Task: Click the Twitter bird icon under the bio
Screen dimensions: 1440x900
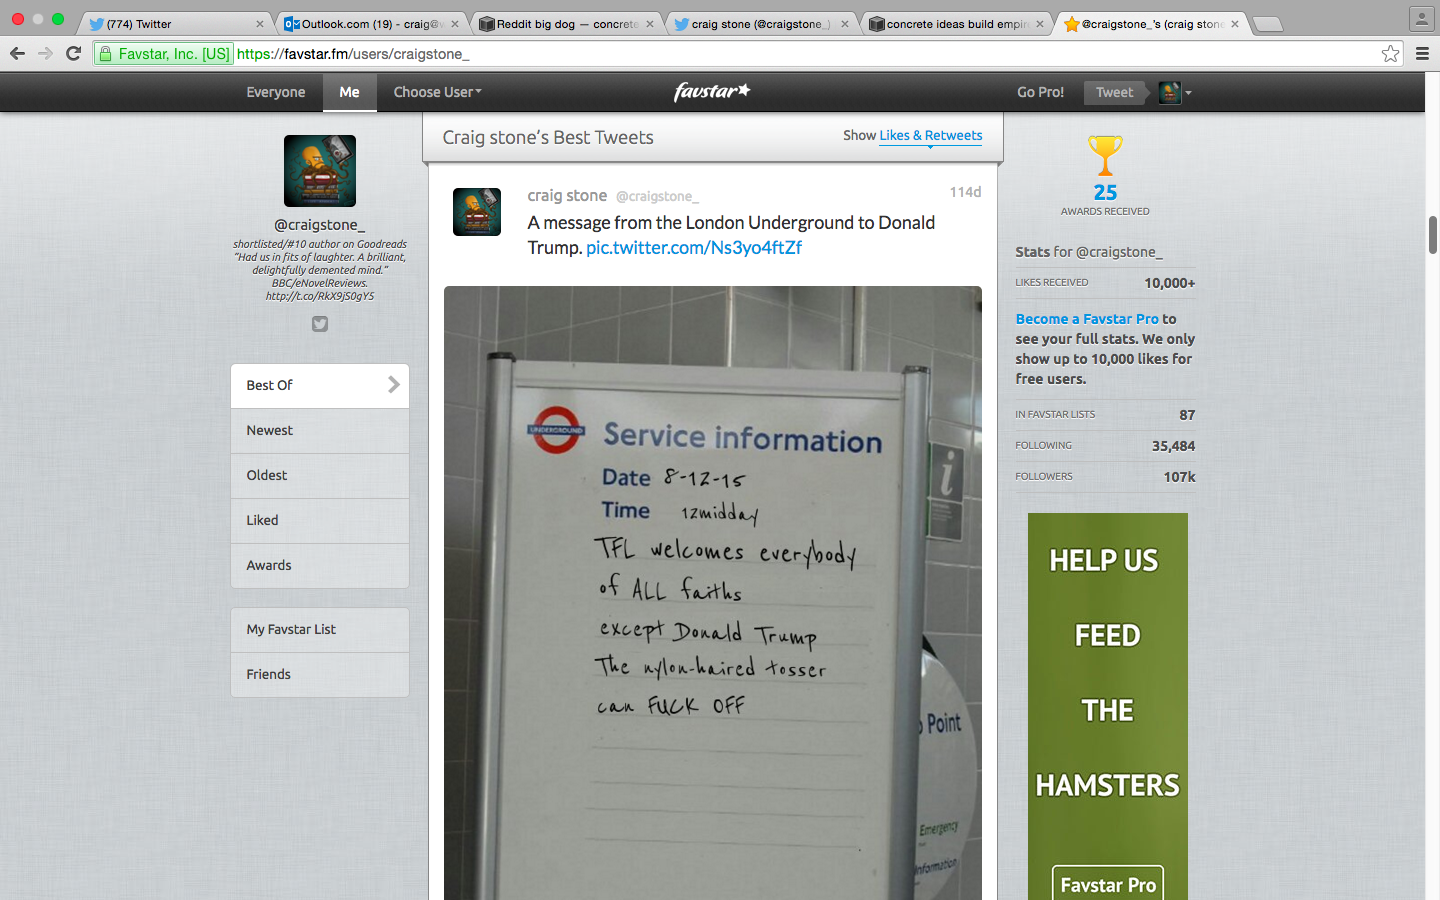Action: (x=320, y=324)
